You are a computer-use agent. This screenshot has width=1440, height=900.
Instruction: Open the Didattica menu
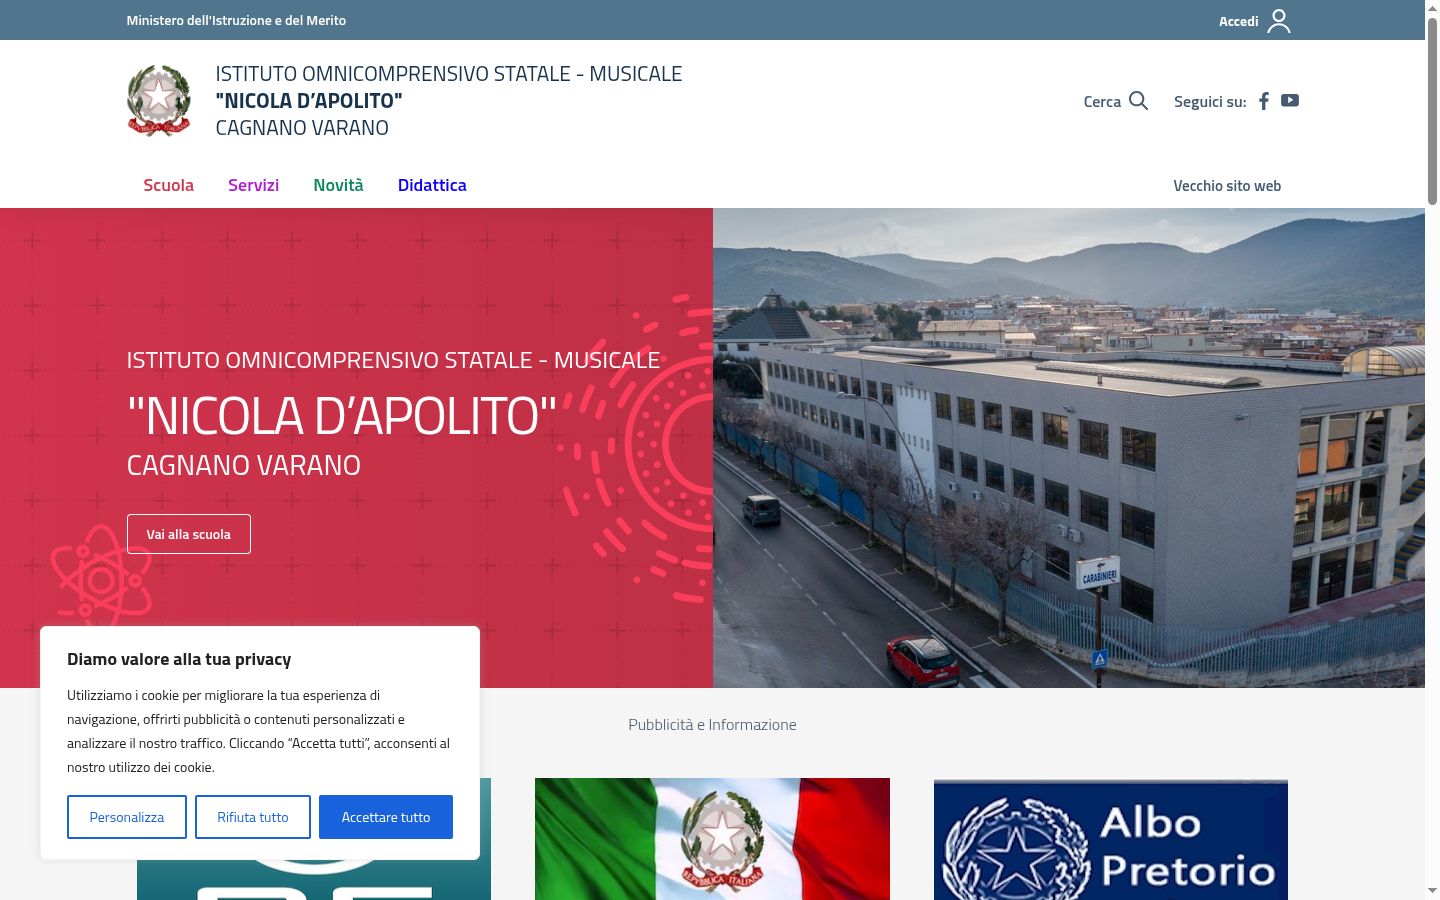tap(432, 185)
